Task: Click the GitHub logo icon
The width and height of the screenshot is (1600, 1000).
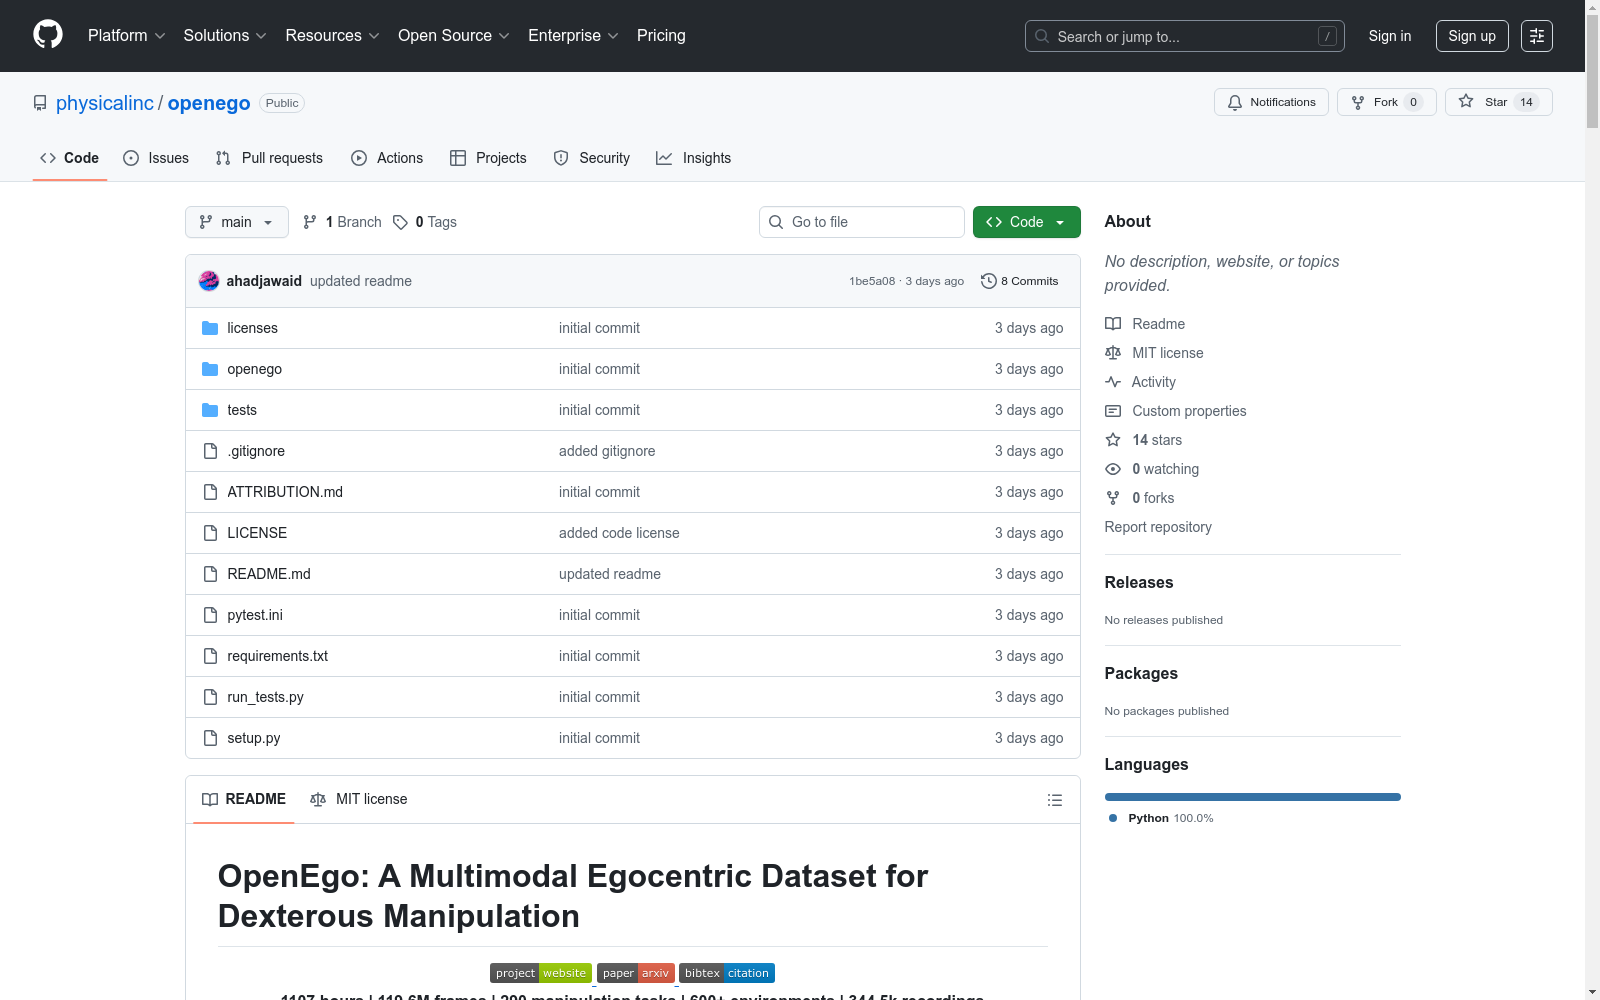Action: coord(48,35)
